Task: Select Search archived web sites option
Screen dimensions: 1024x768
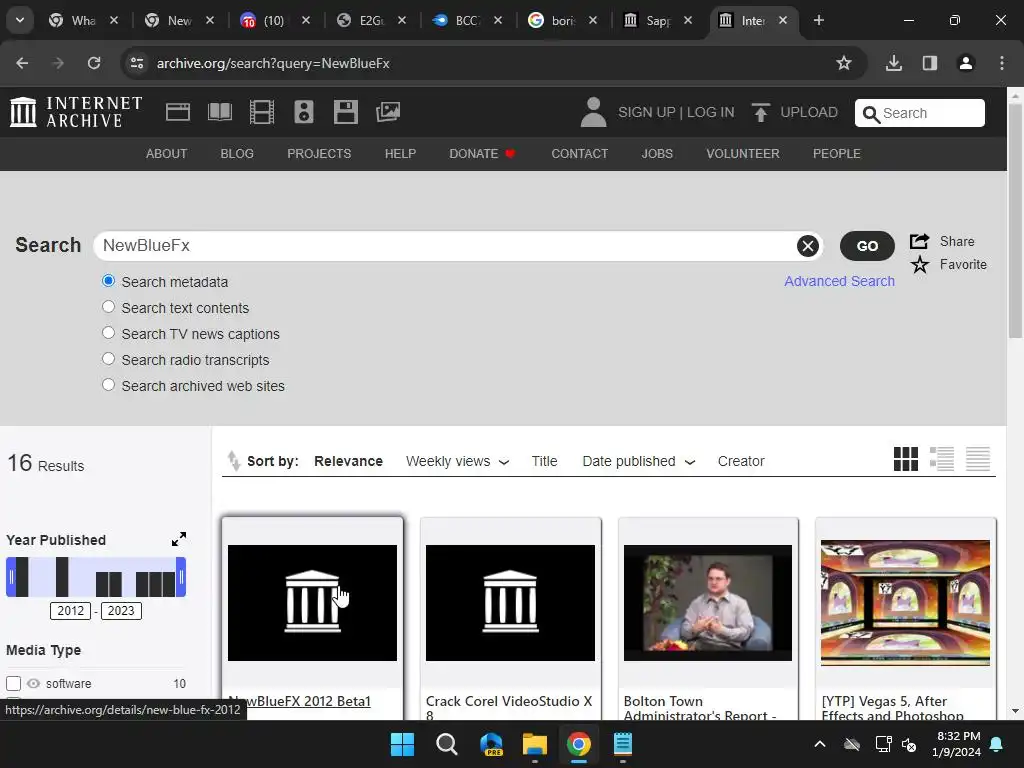Action: (x=108, y=385)
